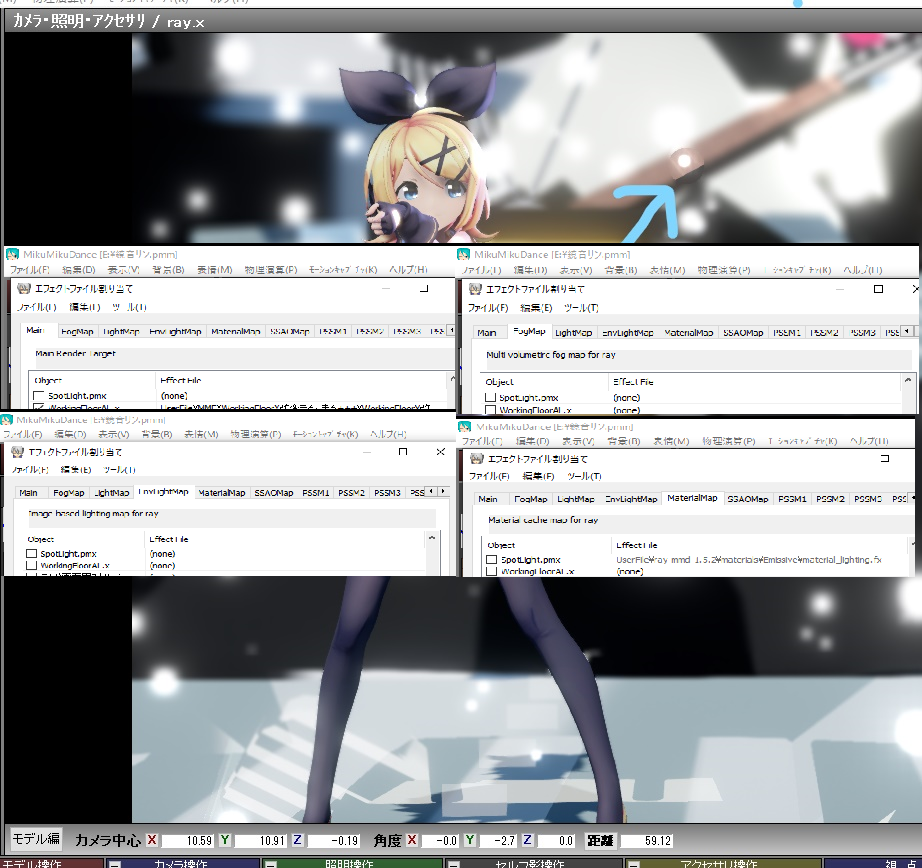Image resolution: width=922 pixels, height=868 pixels.
Task: Toggle SpotLight.pmx checkbox in the fog map window
Action: 490,398
